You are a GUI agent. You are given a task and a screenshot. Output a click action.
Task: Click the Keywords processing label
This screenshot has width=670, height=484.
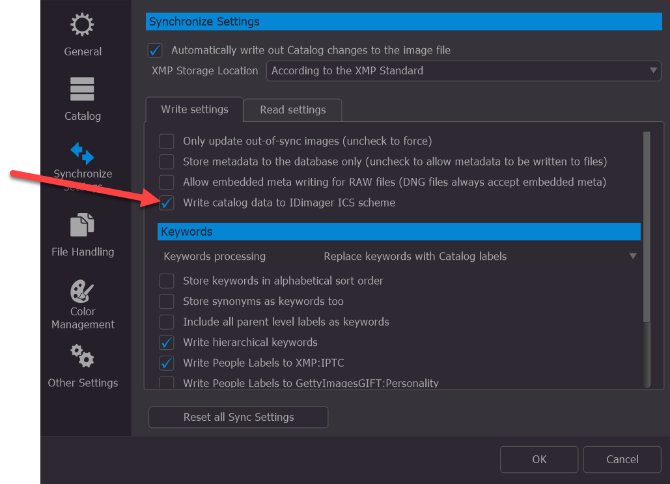click(x=215, y=256)
